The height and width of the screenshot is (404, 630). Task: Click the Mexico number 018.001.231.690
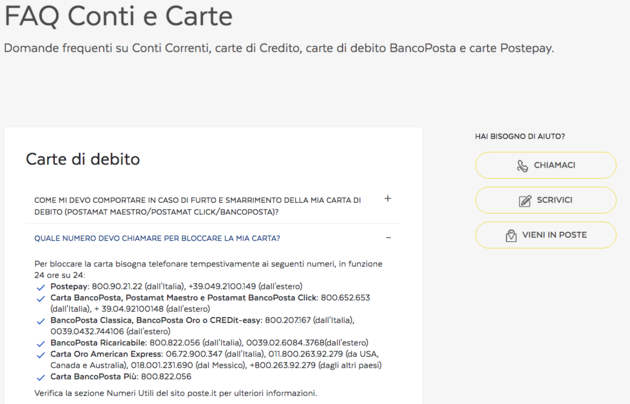pos(162,365)
